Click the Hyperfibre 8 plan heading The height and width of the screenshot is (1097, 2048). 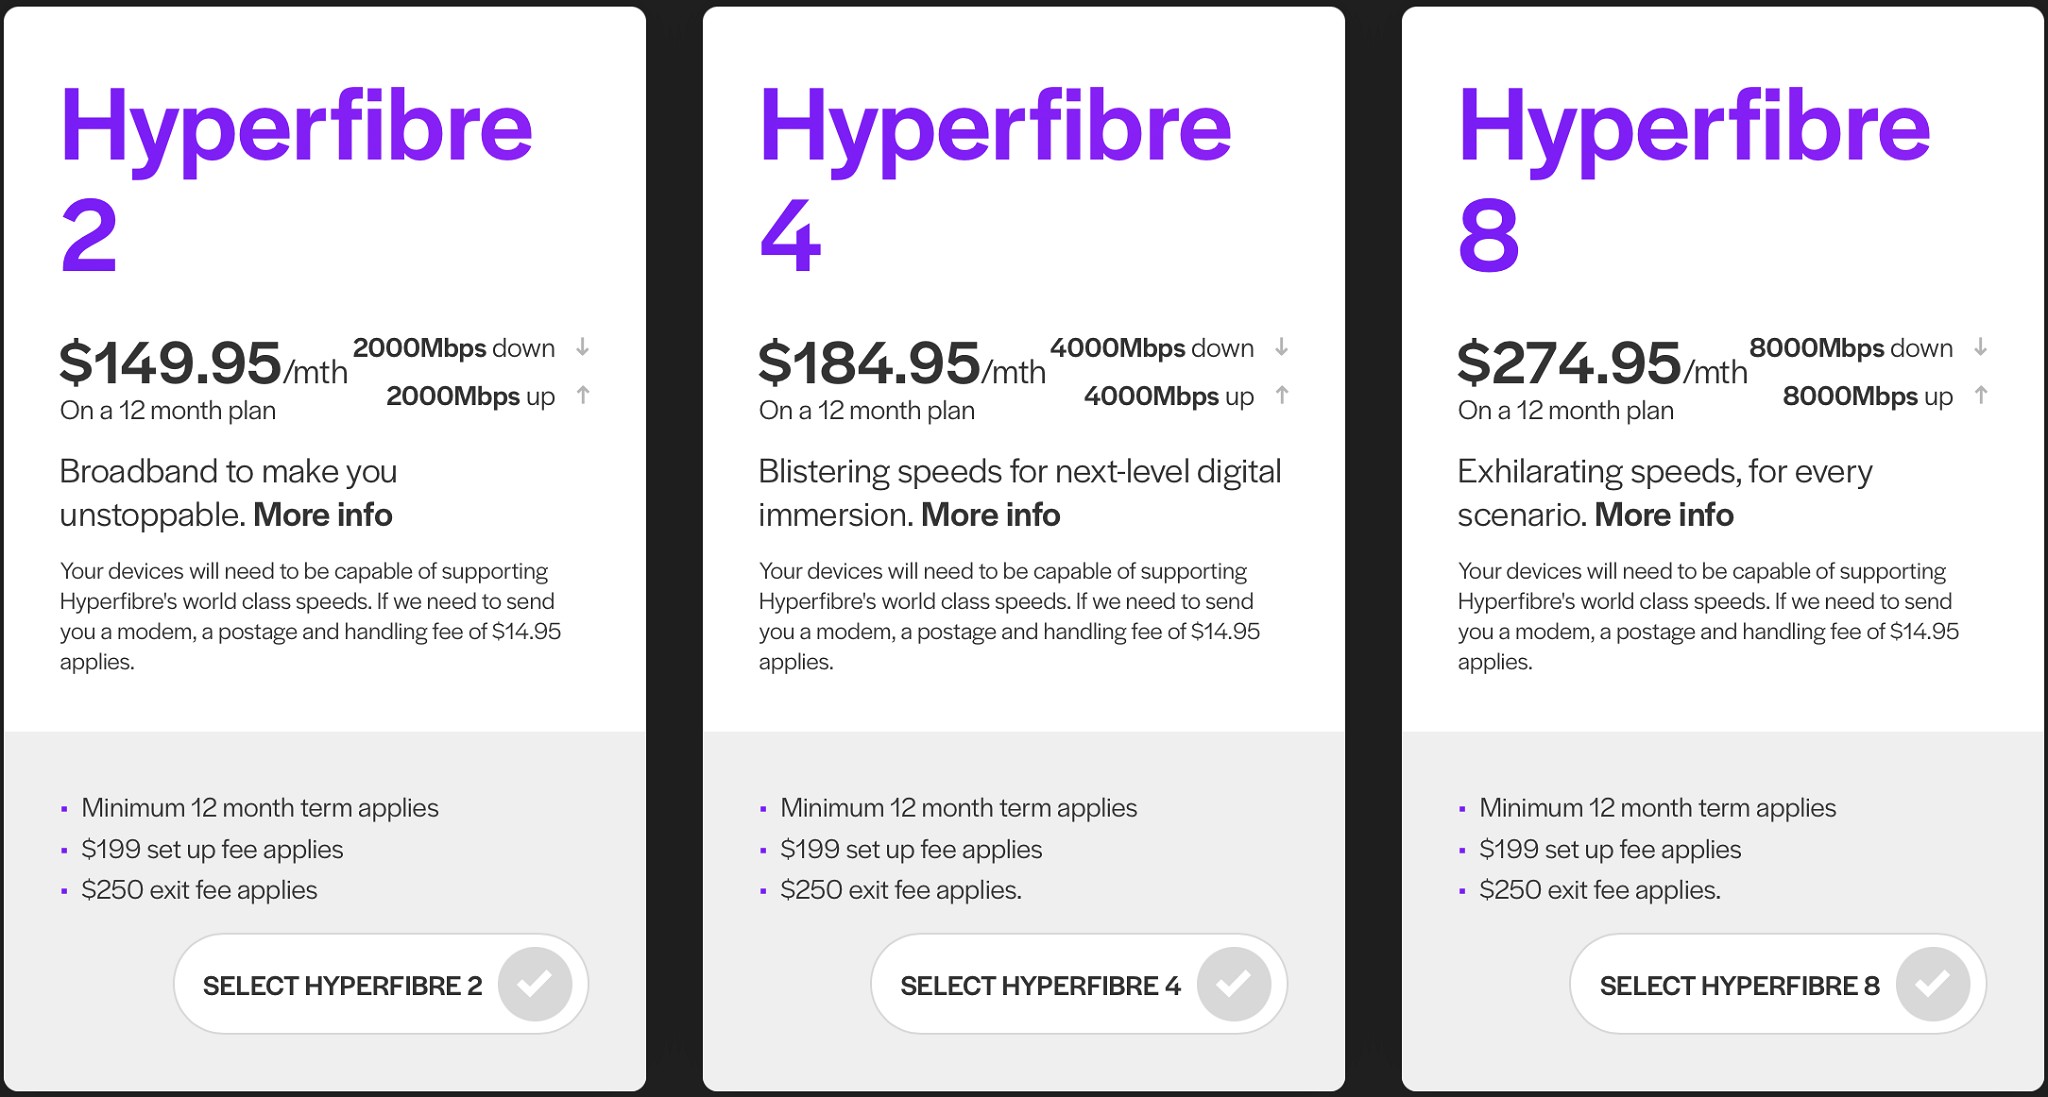tap(1694, 178)
